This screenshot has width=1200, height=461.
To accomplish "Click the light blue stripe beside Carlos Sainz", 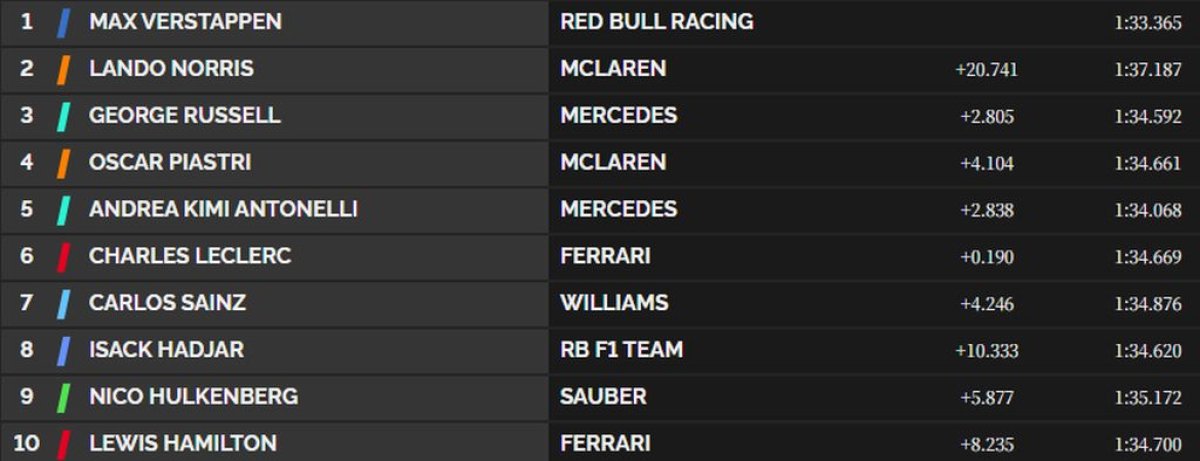I will pyautogui.click(x=63, y=303).
